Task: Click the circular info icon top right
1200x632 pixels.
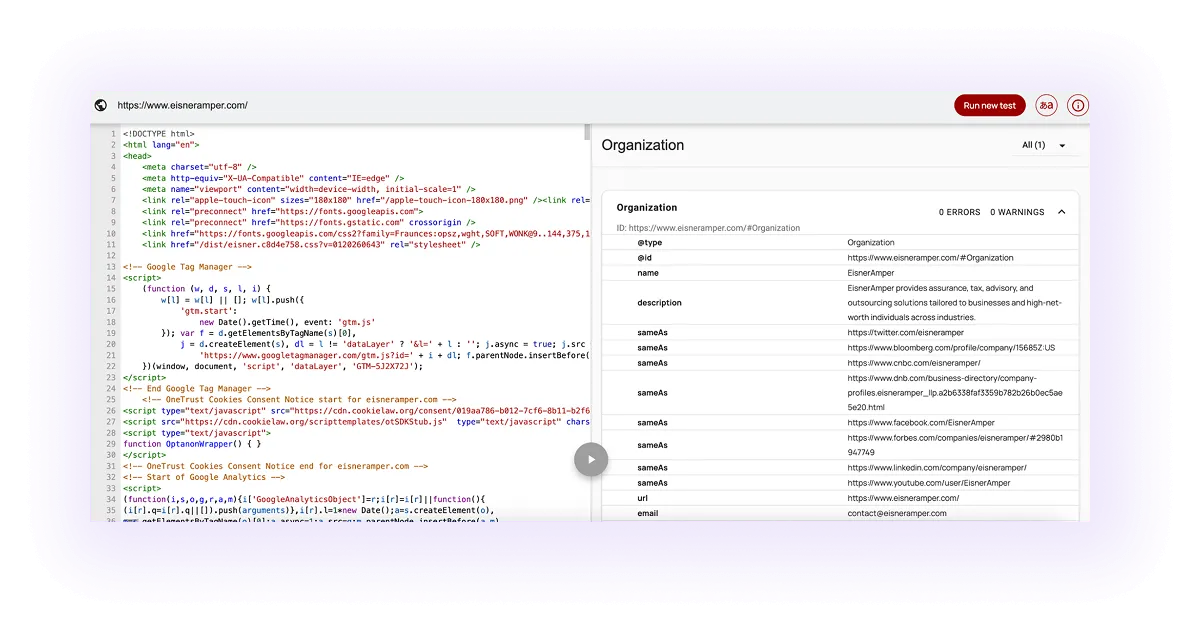Action: point(1076,104)
